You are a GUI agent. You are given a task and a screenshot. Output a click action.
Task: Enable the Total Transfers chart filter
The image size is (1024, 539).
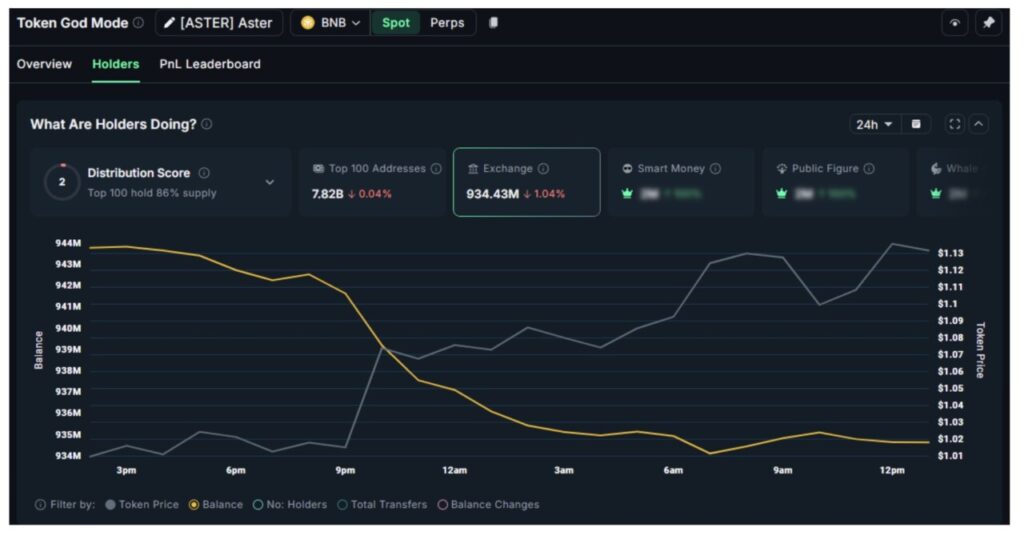pos(342,505)
